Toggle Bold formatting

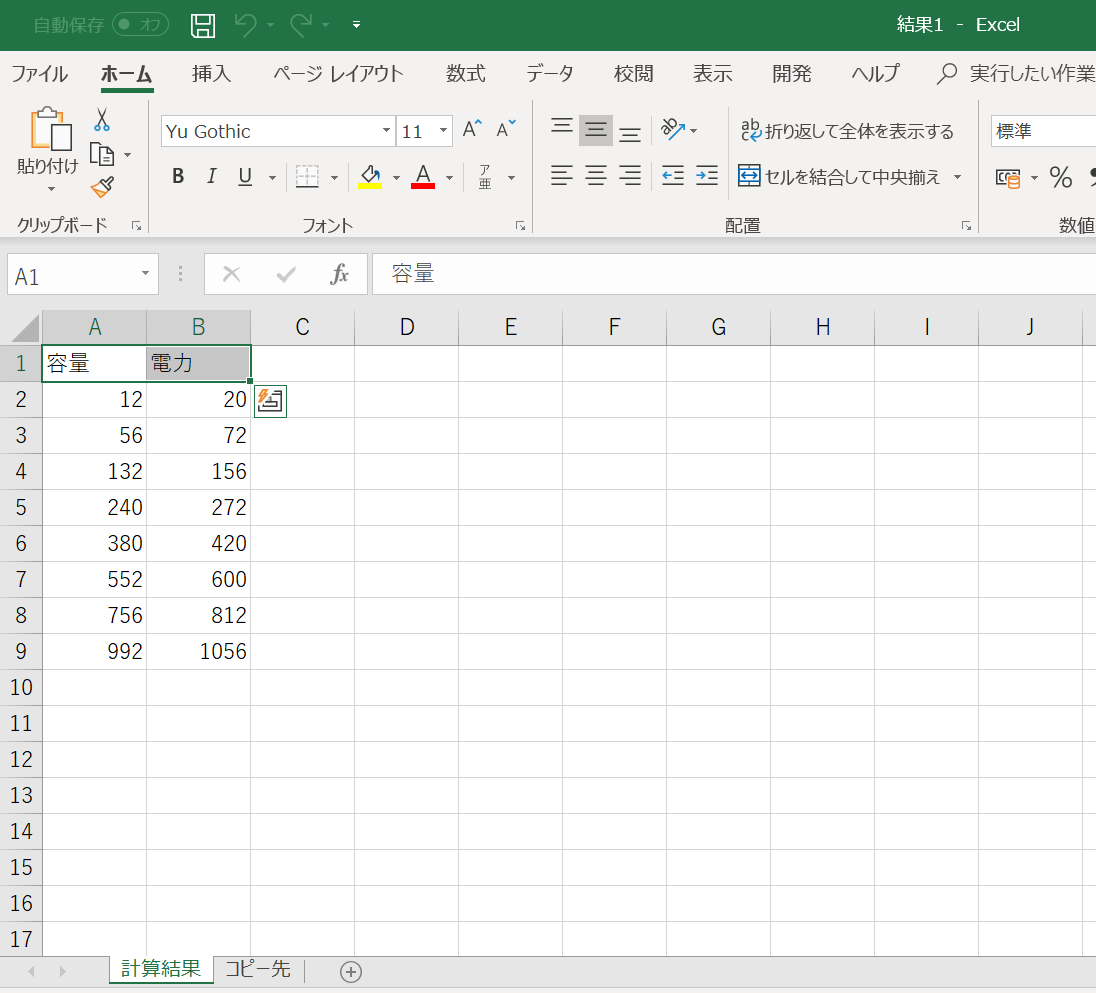(x=178, y=177)
